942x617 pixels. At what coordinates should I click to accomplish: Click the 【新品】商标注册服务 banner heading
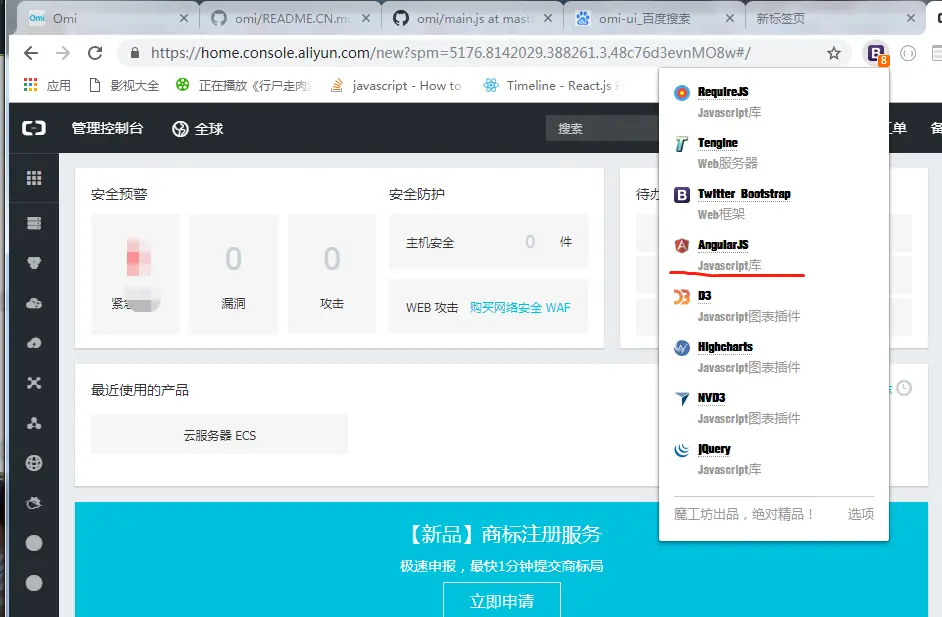(x=503, y=533)
